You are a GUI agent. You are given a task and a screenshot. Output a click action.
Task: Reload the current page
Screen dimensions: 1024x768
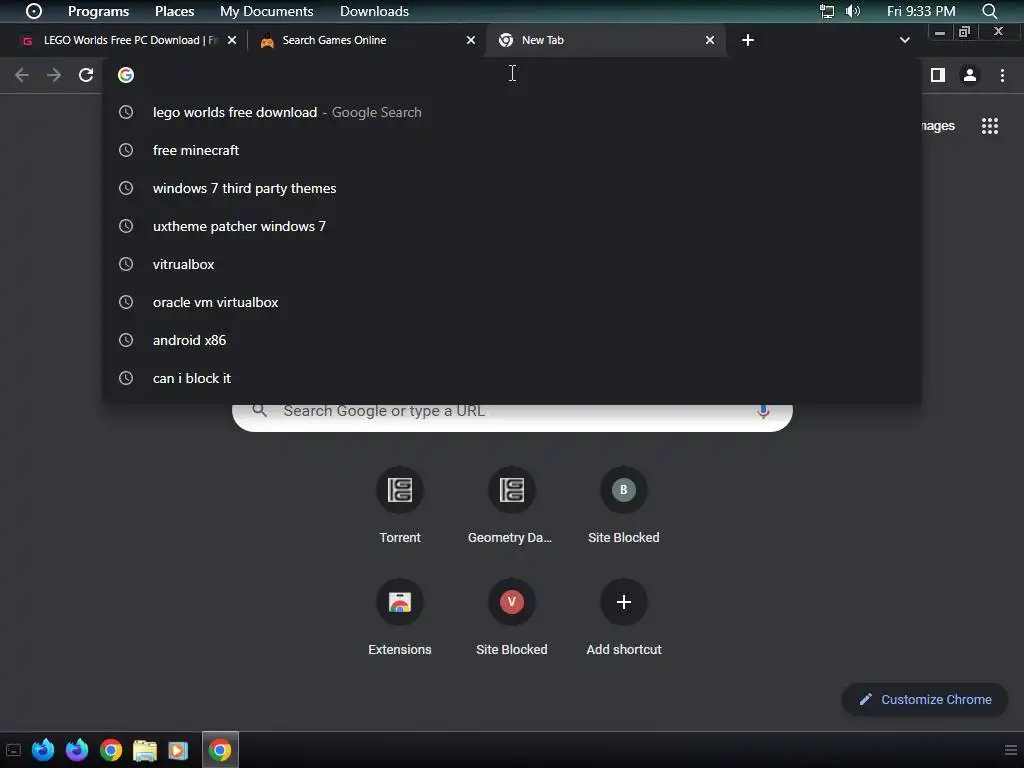86,75
